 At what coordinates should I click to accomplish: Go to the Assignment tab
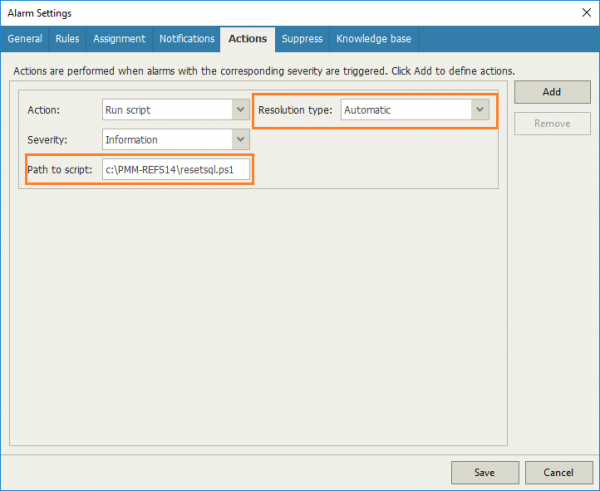coord(119,39)
